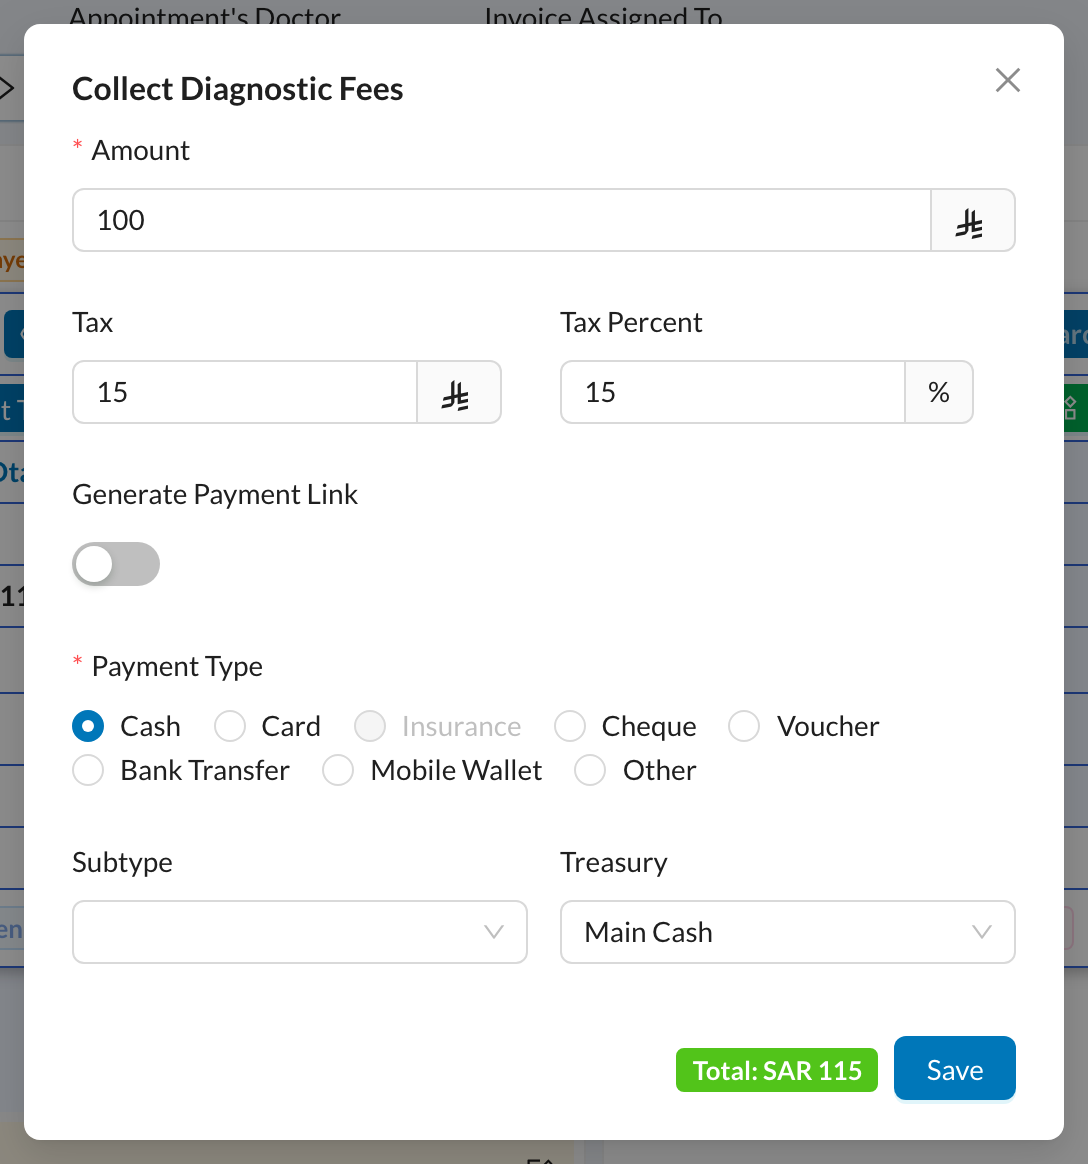Open the Subtype dropdown
The height and width of the screenshot is (1164, 1088).
300,932
